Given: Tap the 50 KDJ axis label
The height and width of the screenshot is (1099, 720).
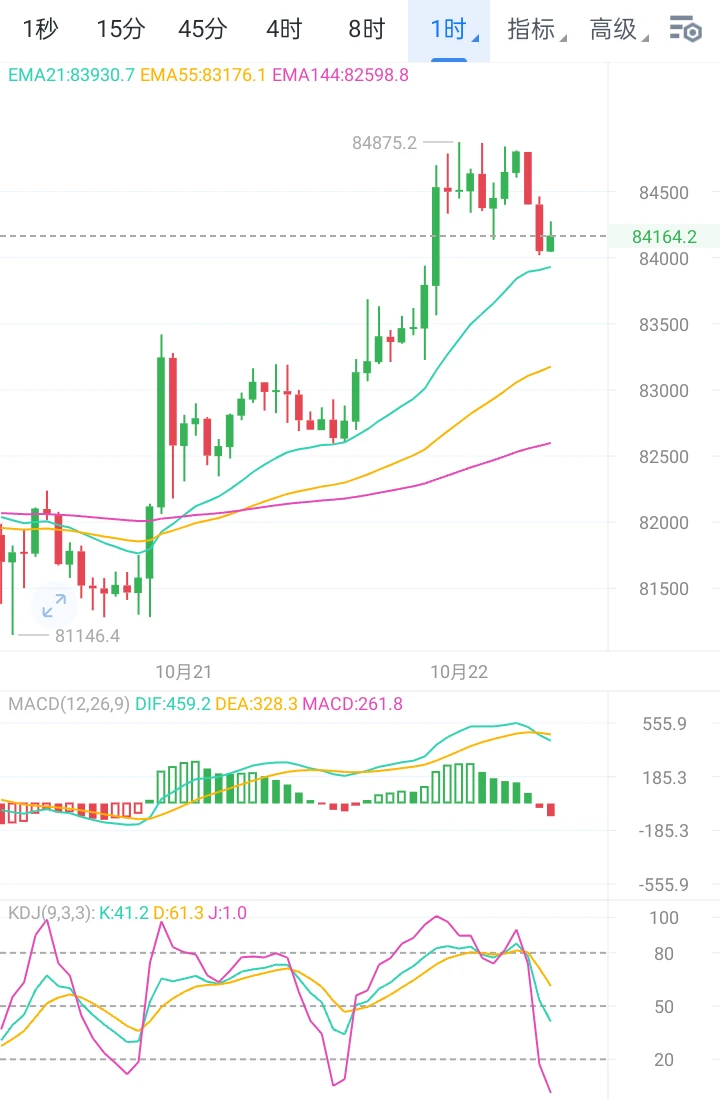Looking at the screenshot, I should click(663, 1007).
